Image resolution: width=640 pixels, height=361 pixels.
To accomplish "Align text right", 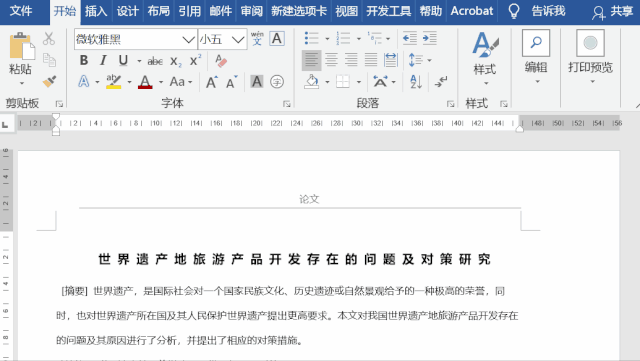I will (351, 60).
